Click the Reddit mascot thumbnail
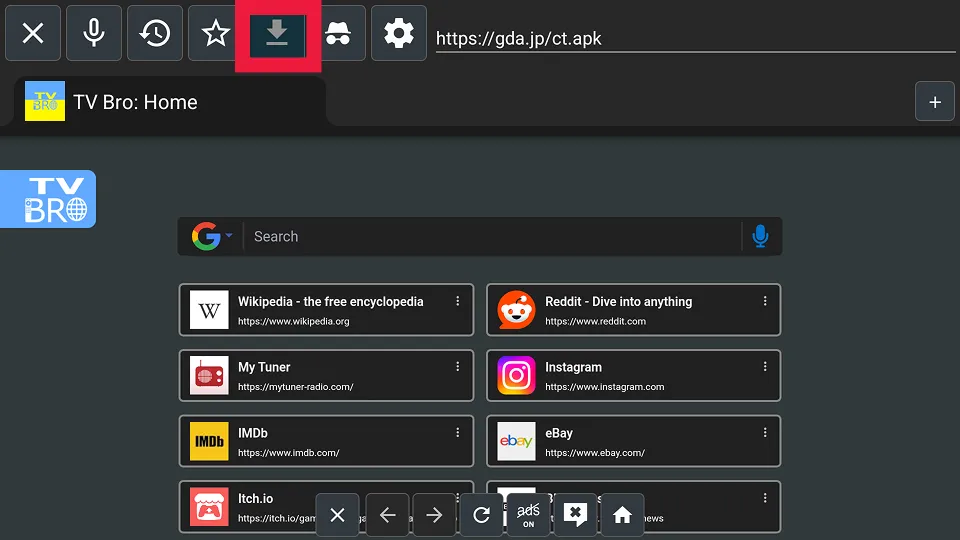 [516, 310]
